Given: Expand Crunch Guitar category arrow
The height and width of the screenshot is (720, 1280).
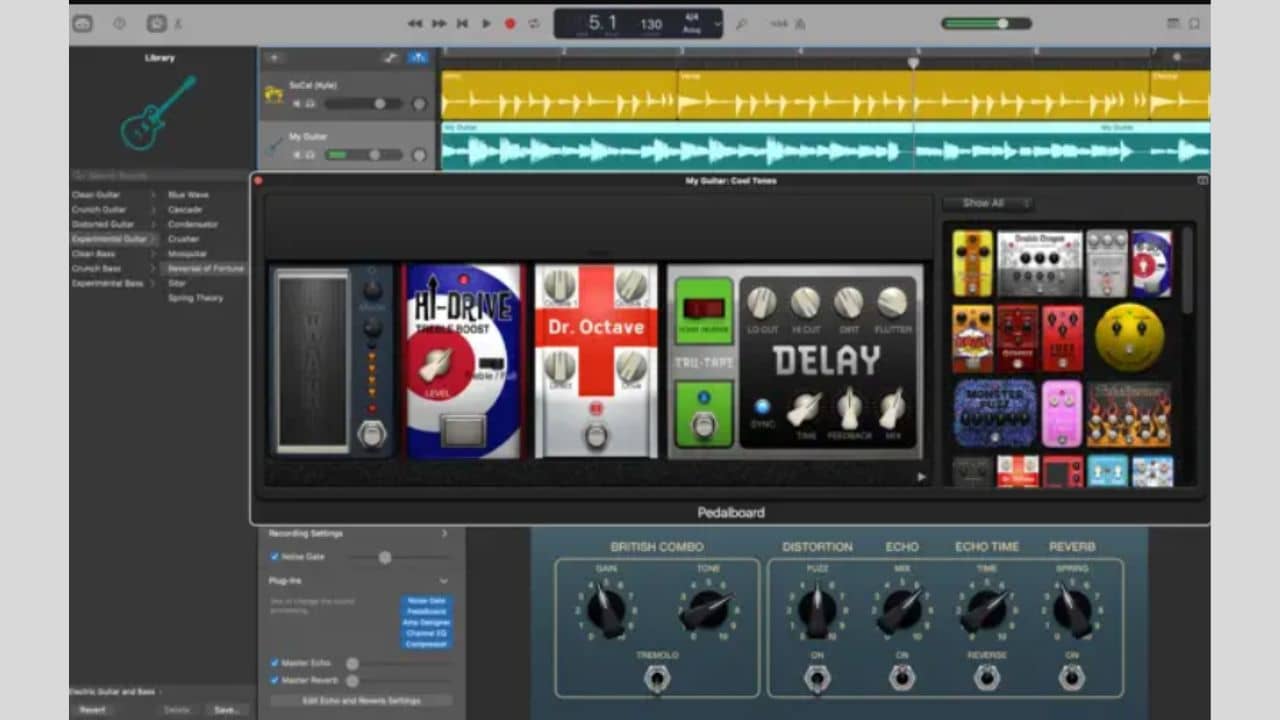Looking at the screenshot, I should (x=153, y=210).
